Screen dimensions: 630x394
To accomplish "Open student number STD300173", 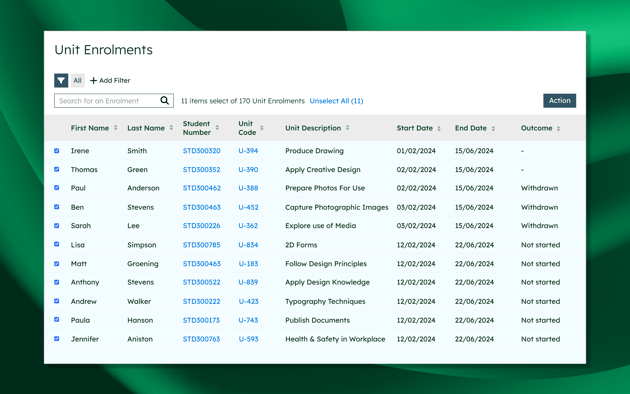I will pyautogui.click(x=201, y=320).
